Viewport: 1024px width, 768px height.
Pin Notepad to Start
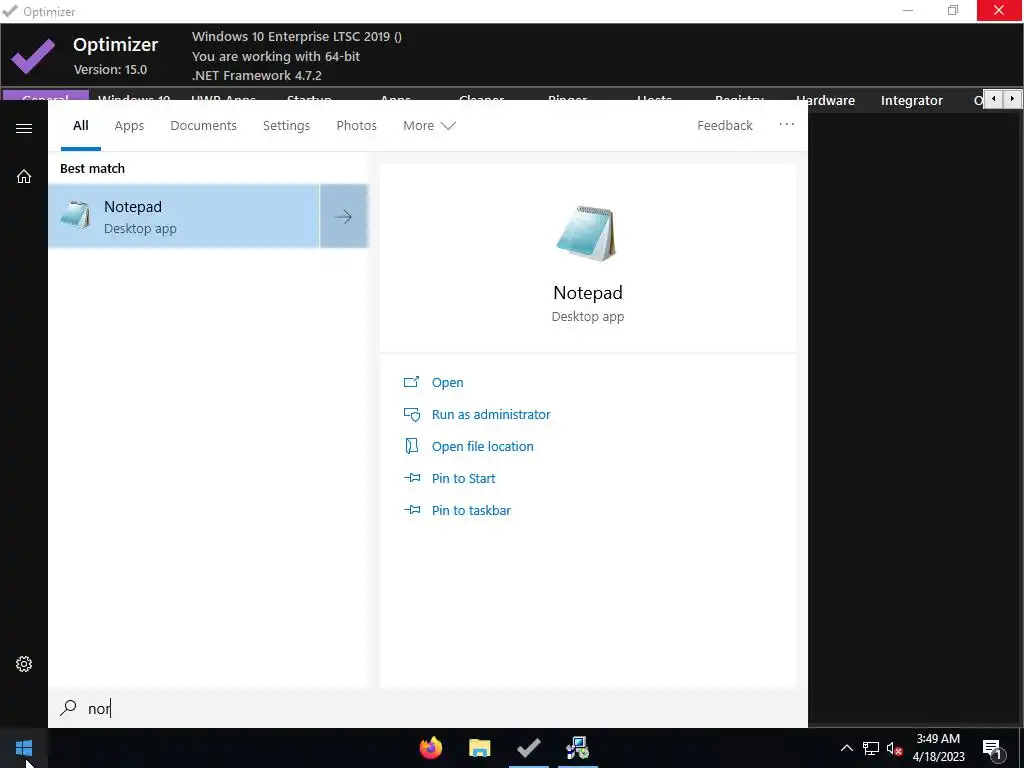463,479
